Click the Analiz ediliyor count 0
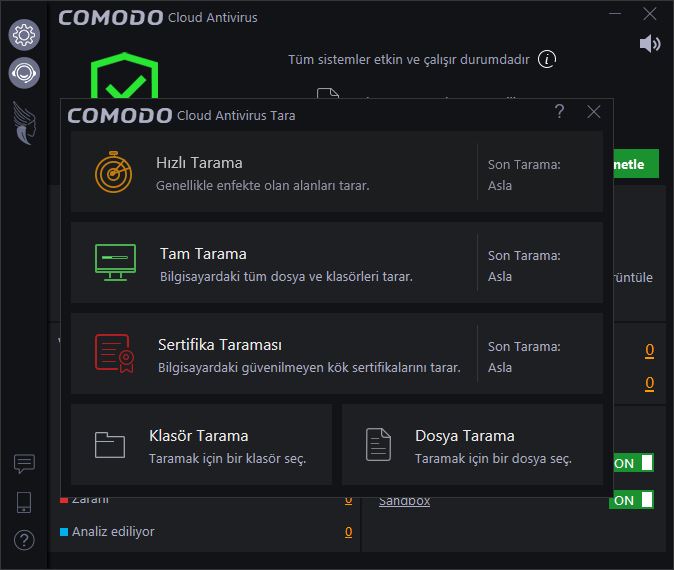Screen dimensions: 674x570 tap(349, 532)
